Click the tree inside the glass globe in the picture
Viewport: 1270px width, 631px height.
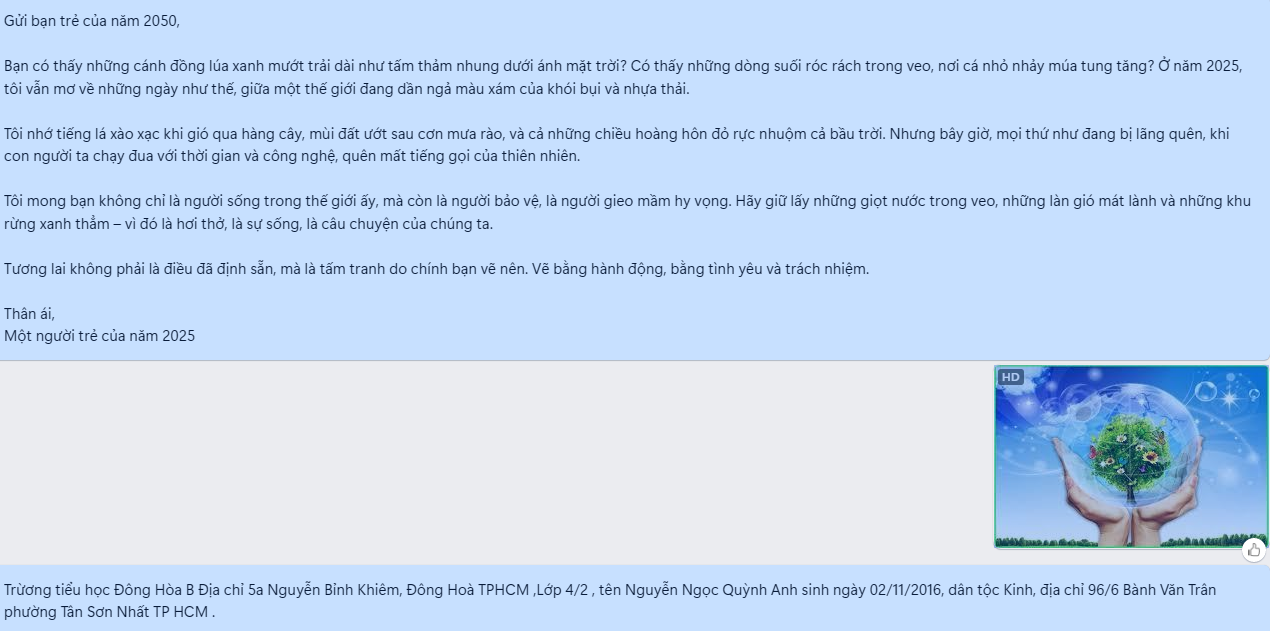pyautogui.click(x=1129, y=457)
